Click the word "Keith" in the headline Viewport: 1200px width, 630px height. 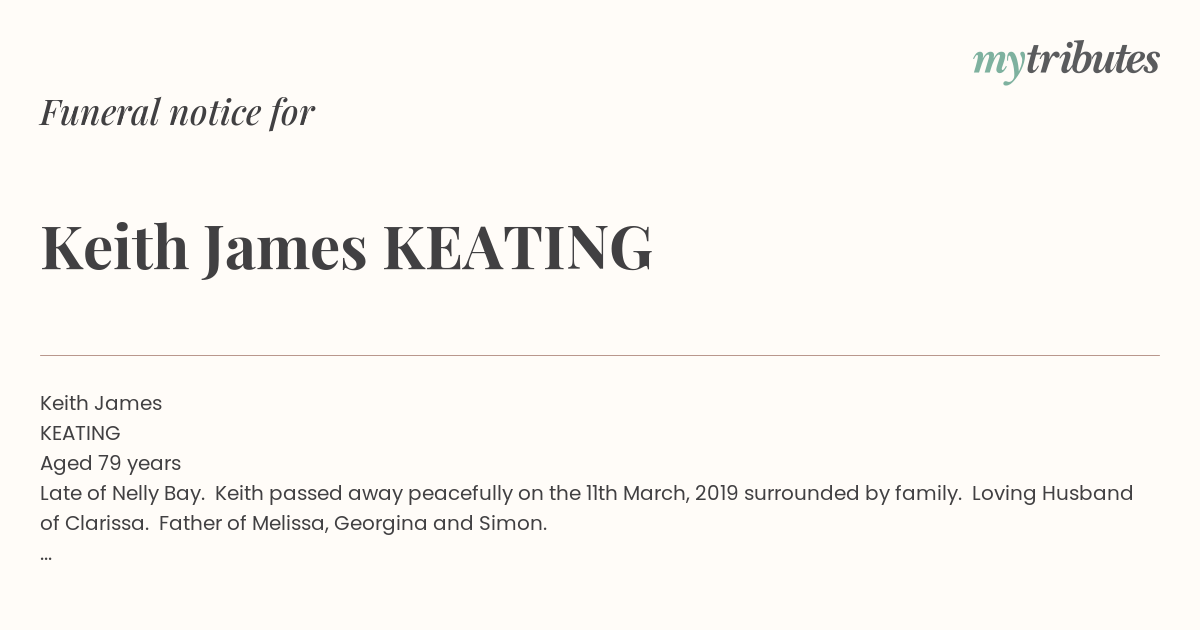(x=114, y=247)
